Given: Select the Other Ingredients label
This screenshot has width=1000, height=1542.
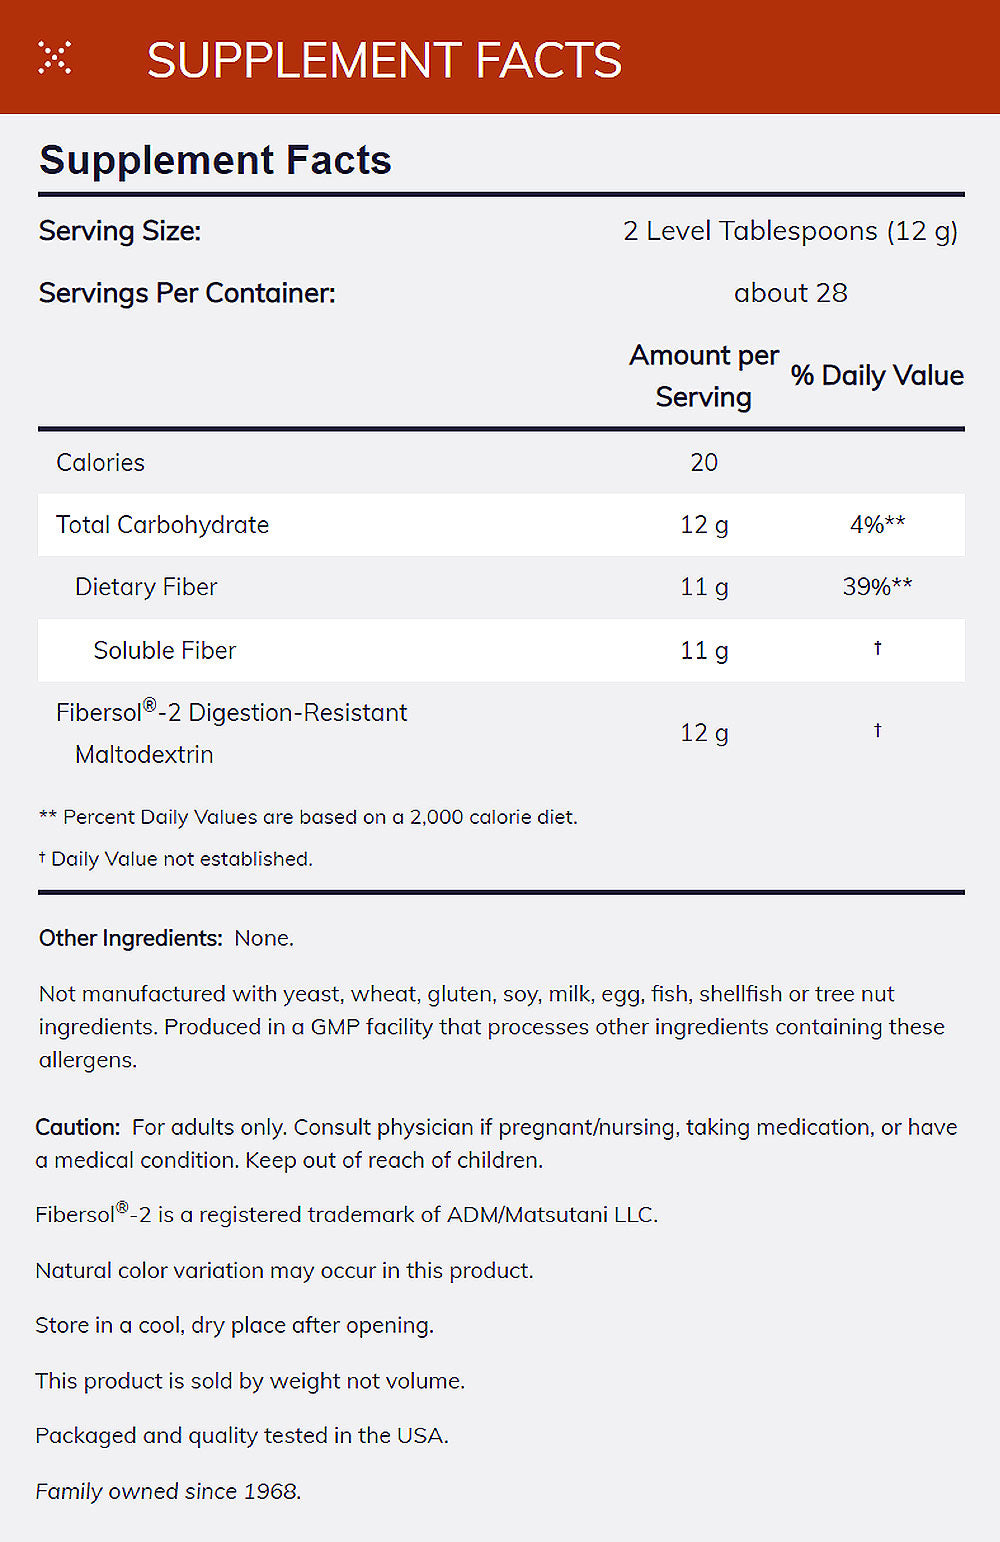Looking at the screenshot, I should click(130, 938).
